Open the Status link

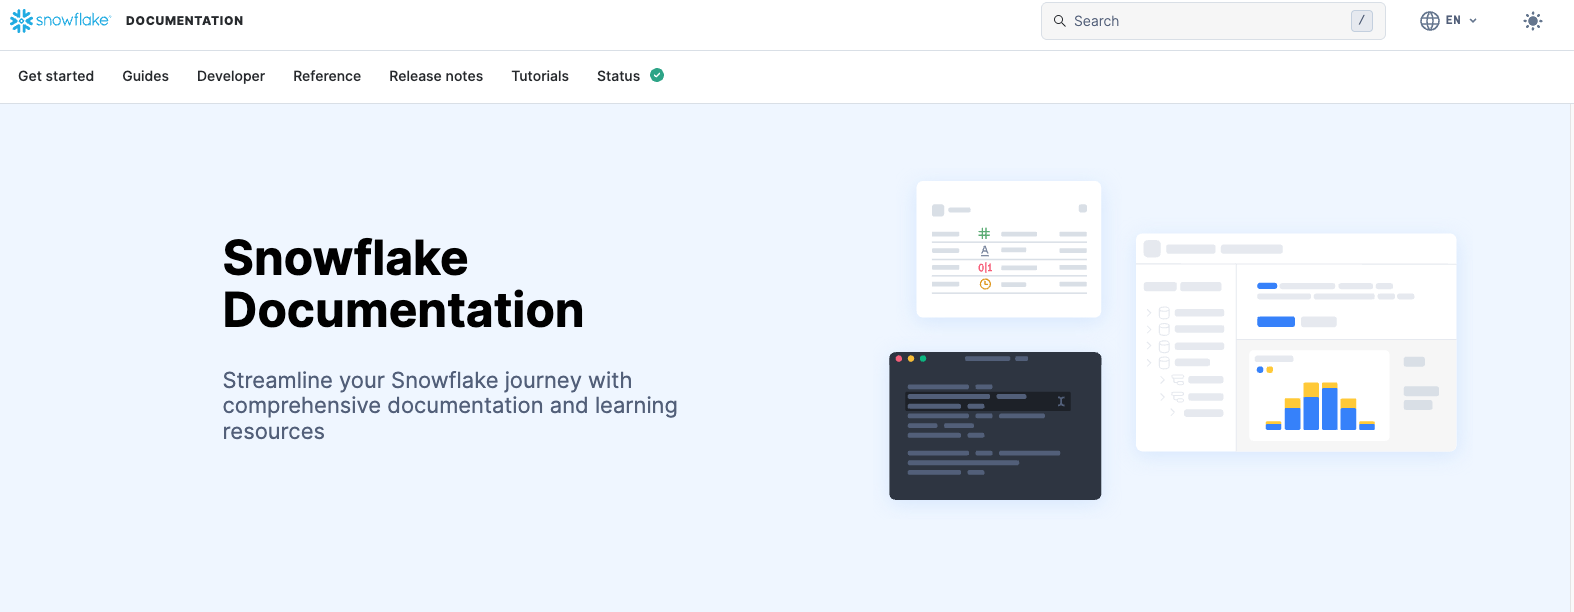pos(618,76)
